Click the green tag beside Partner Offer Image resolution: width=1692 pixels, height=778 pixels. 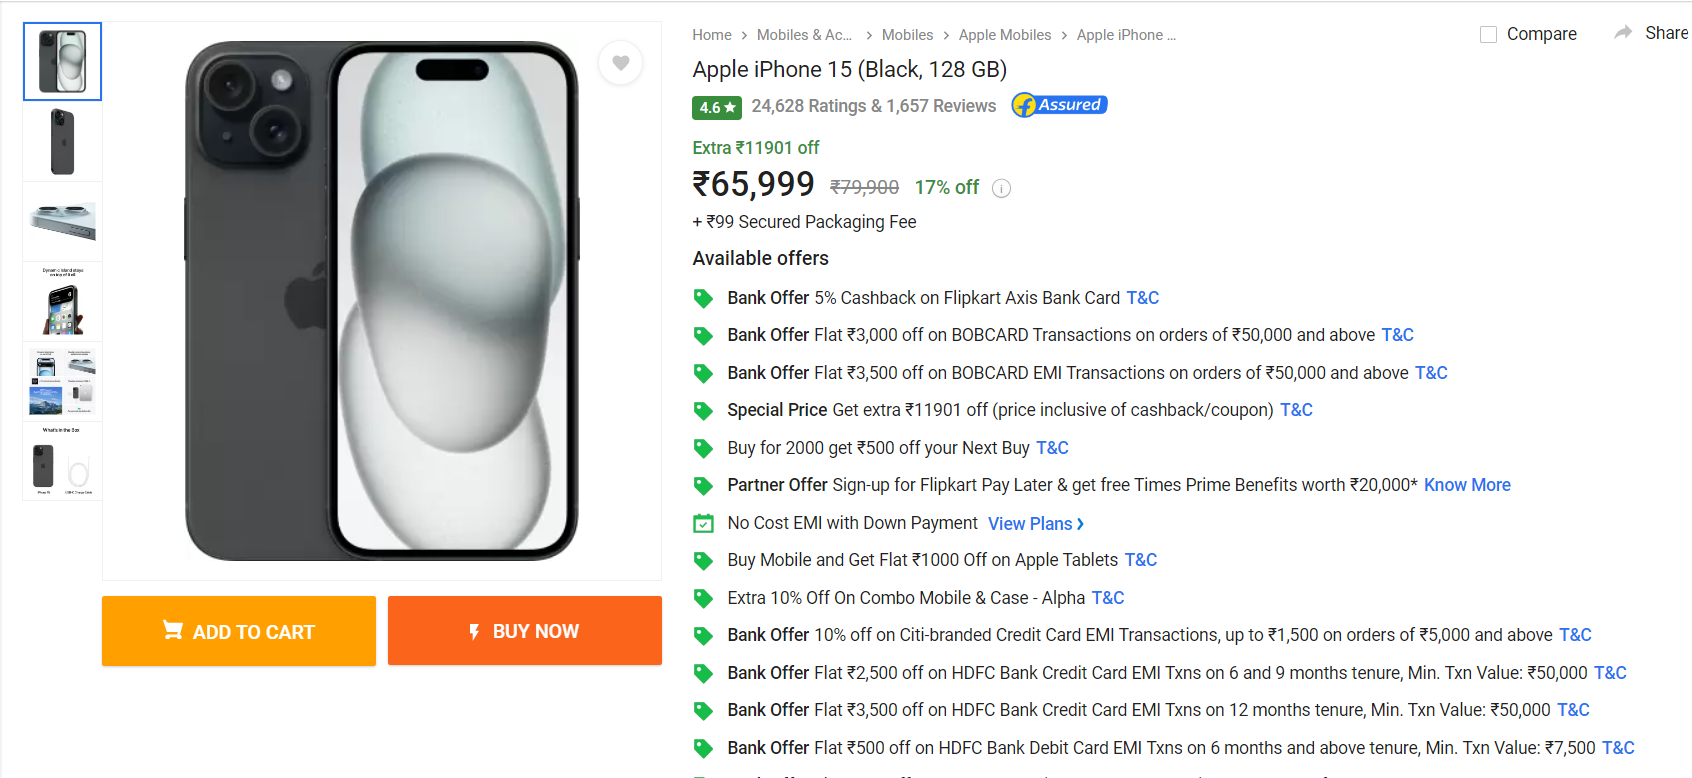(x=704, y=486)
